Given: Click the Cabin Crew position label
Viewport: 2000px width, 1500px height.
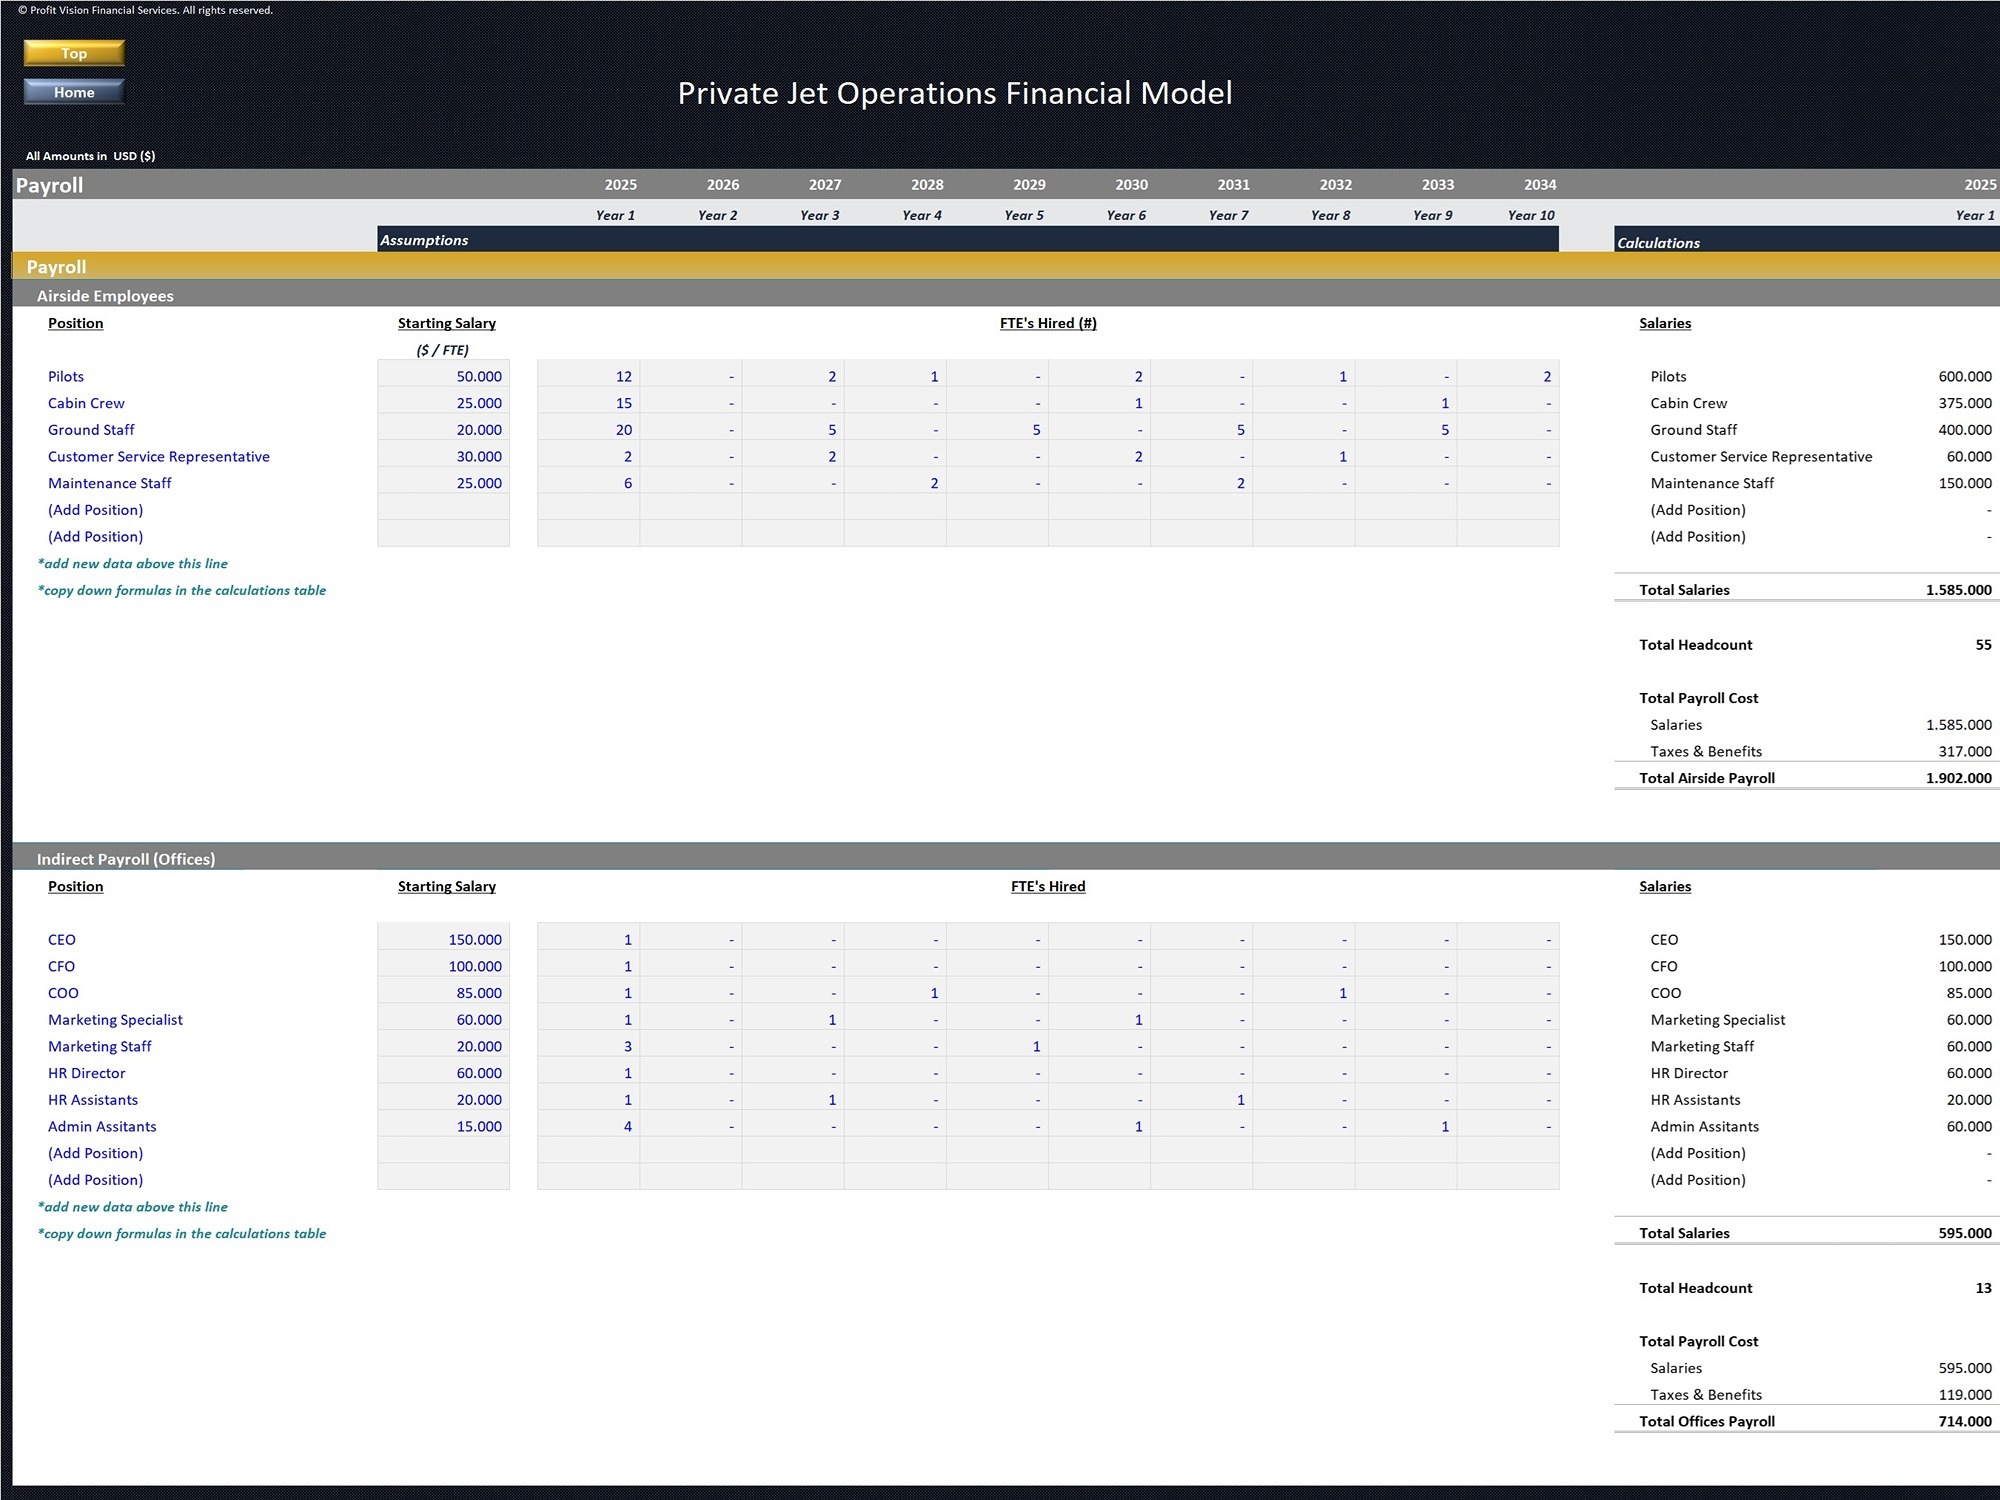Looking at the screenshot, I should [86, 403].
